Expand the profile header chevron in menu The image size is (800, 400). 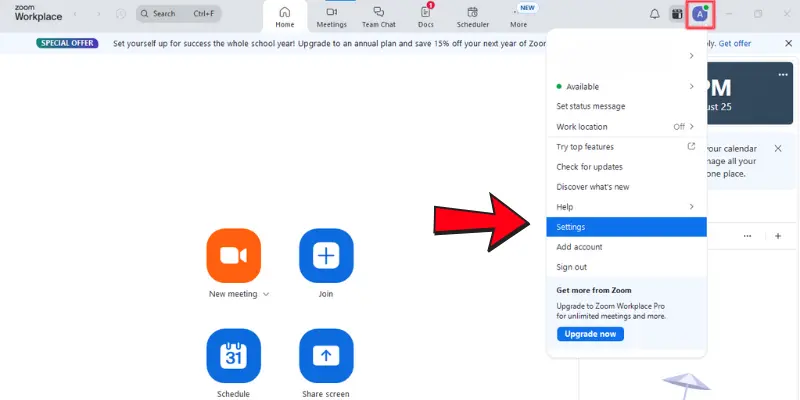tap(691, 56)
